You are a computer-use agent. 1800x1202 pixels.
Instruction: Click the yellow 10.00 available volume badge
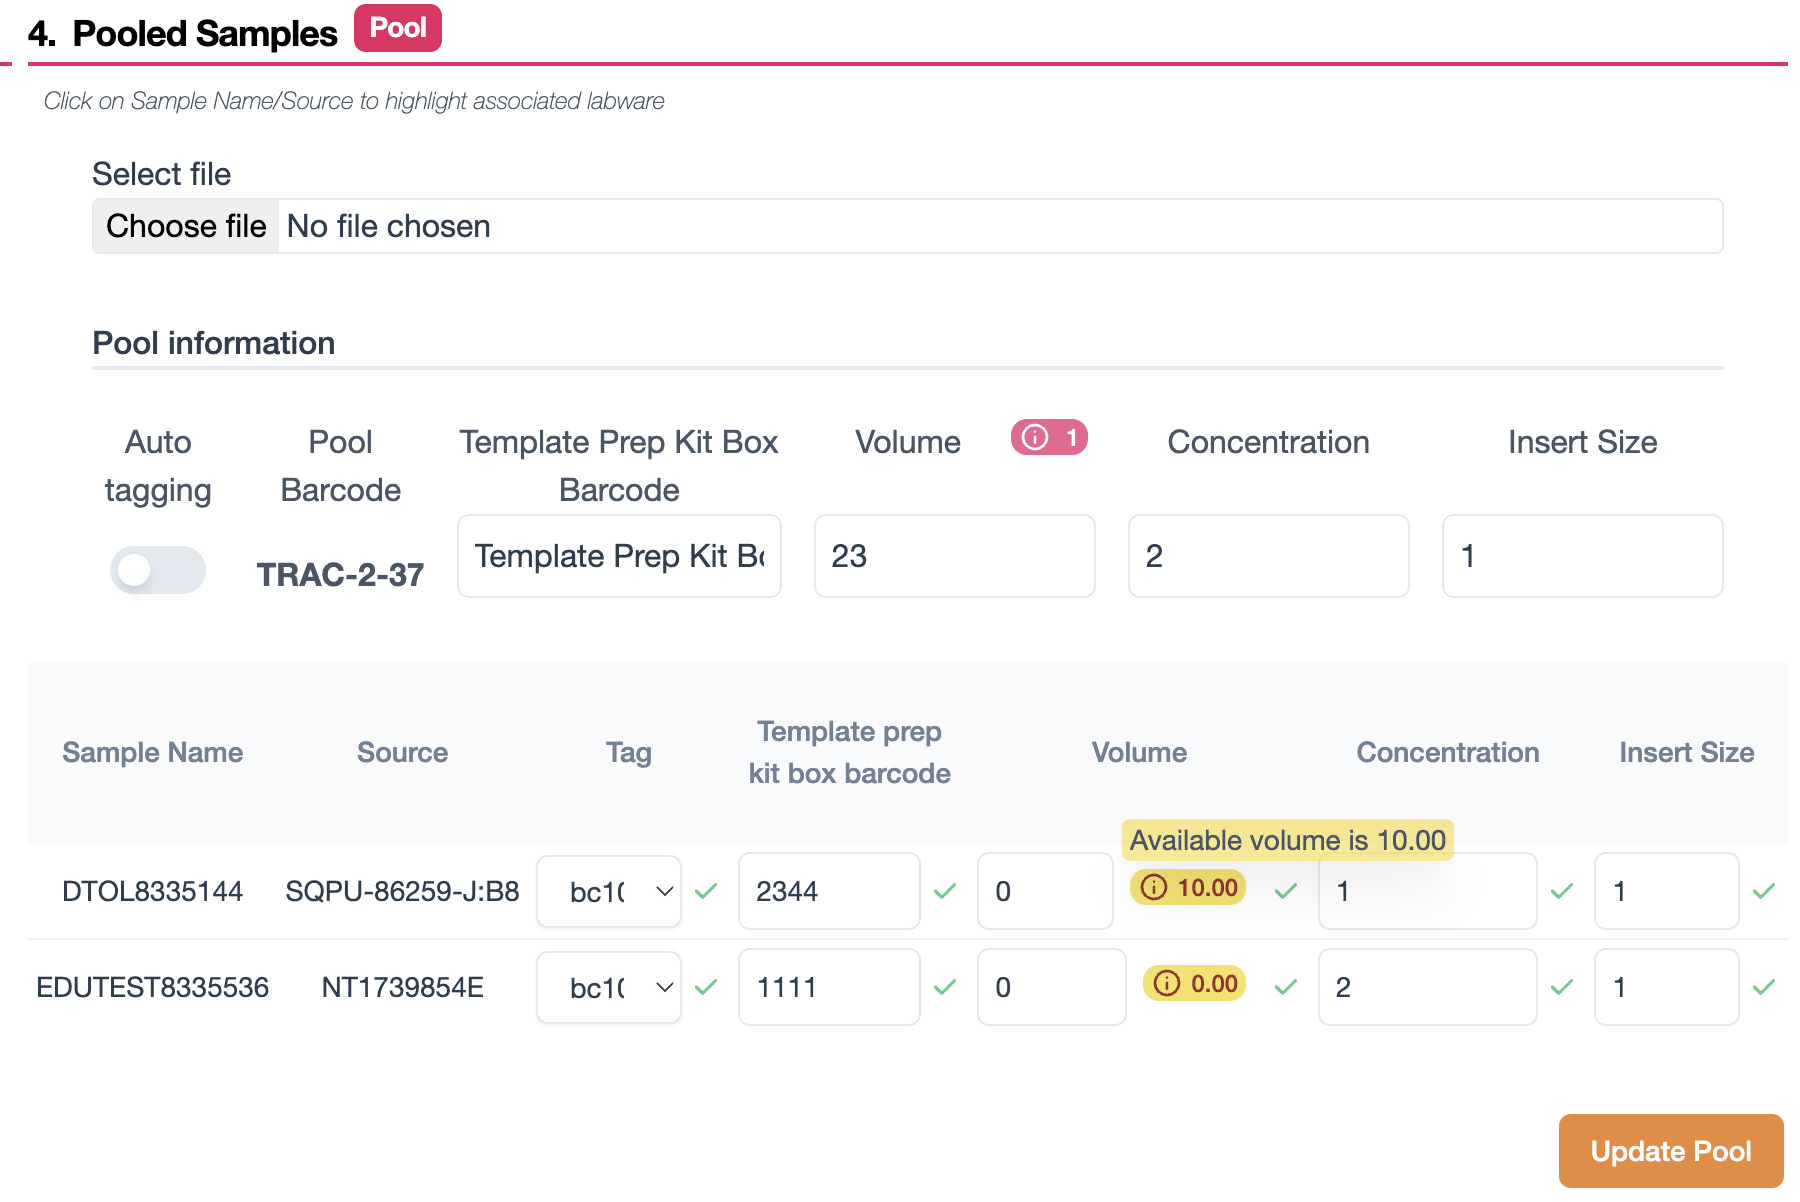(x=1188, y=888)
